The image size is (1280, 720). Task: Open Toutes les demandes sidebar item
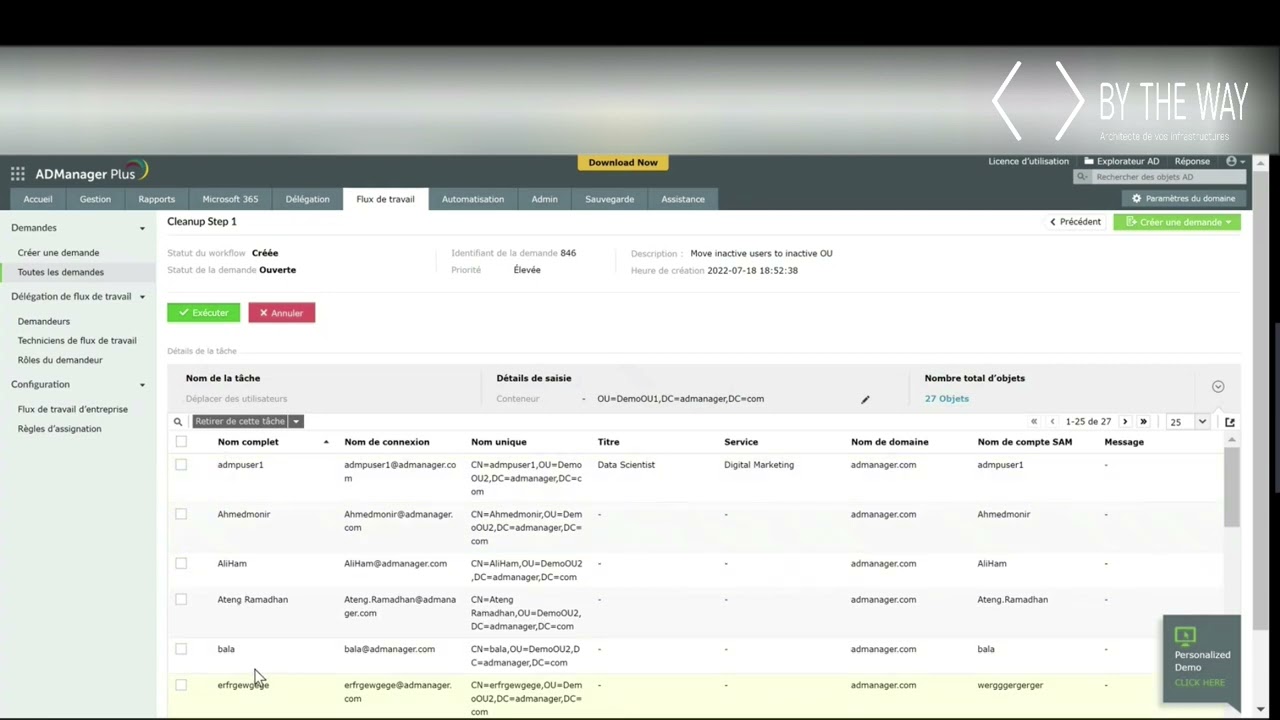[x=60, y=272]
